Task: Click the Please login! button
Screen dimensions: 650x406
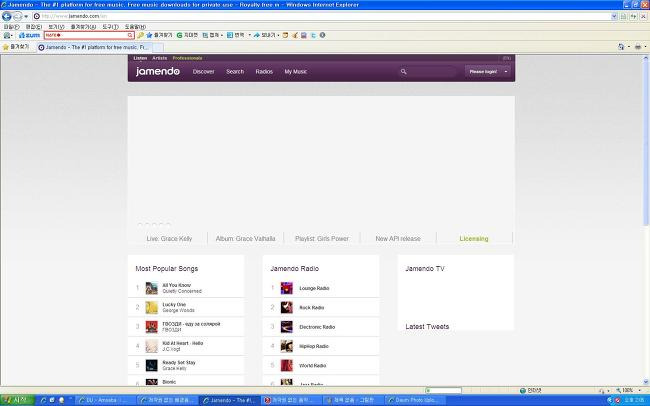Action: point(483,71)
